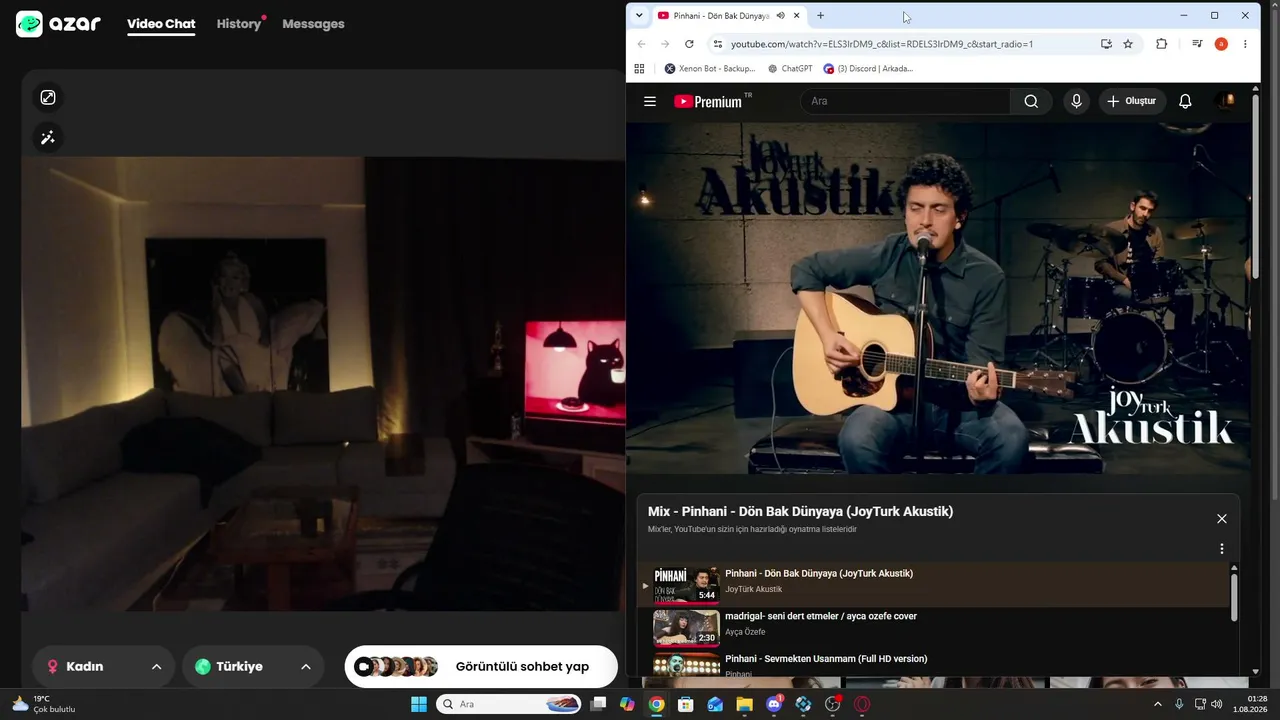
Task: Open the Chrome profile avatar
Action: [1221, 44]
